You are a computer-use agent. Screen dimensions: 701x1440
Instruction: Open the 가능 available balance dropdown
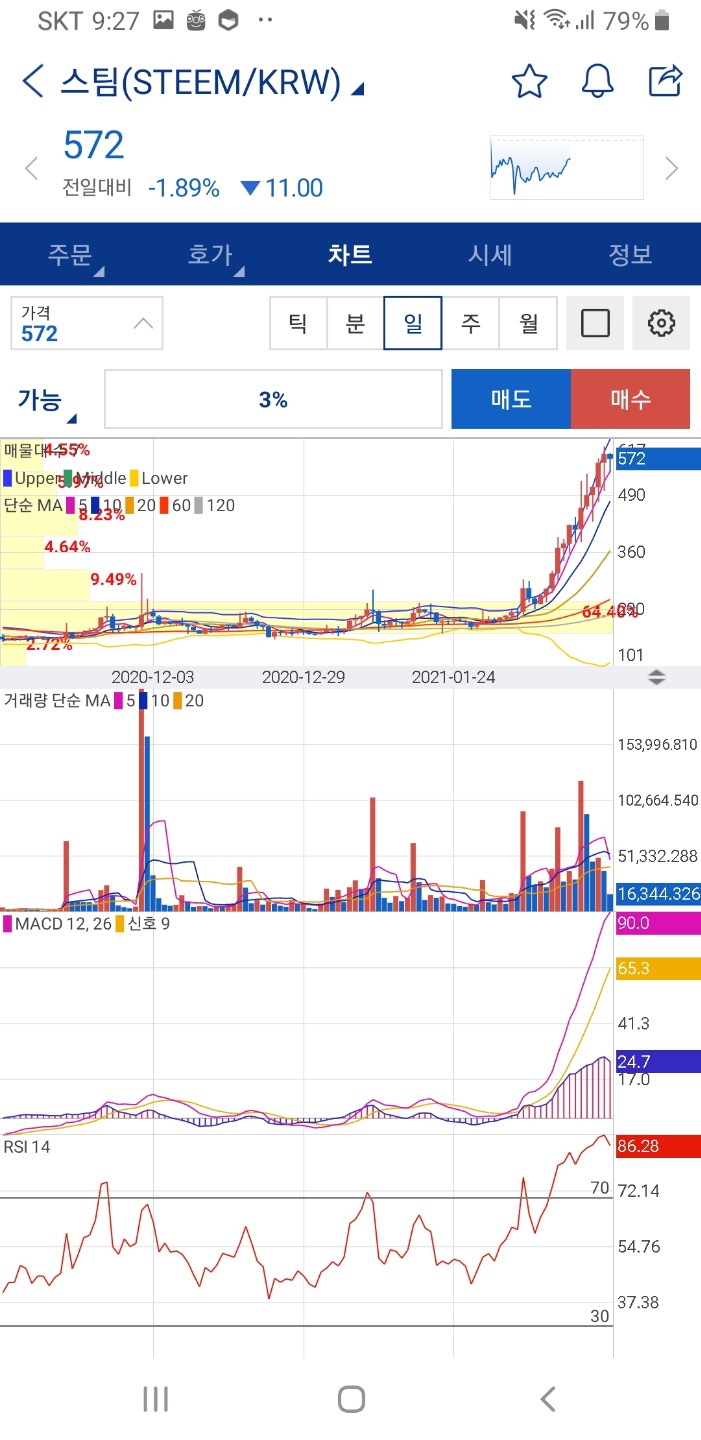(x=47, y=401)
